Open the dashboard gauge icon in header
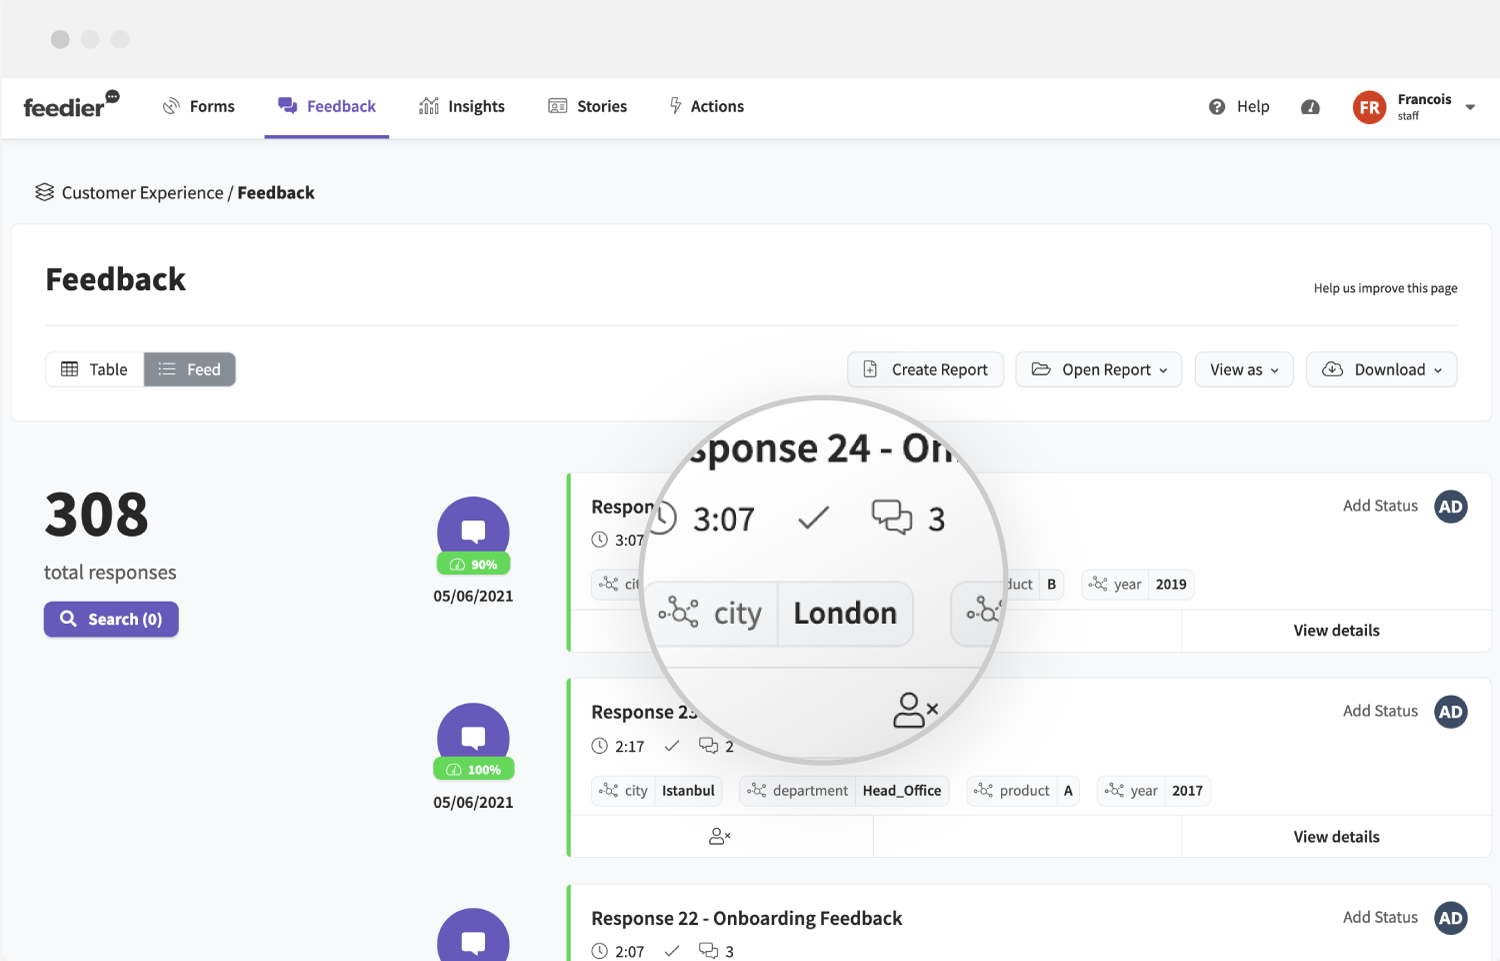1500x961 pixels. [x=1310, y=107]
